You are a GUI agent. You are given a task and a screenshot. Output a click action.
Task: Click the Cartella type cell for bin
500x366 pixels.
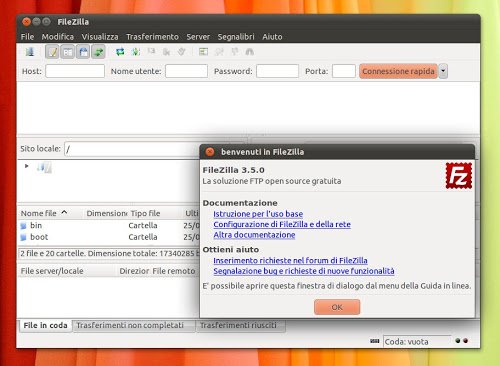point(143,226)
